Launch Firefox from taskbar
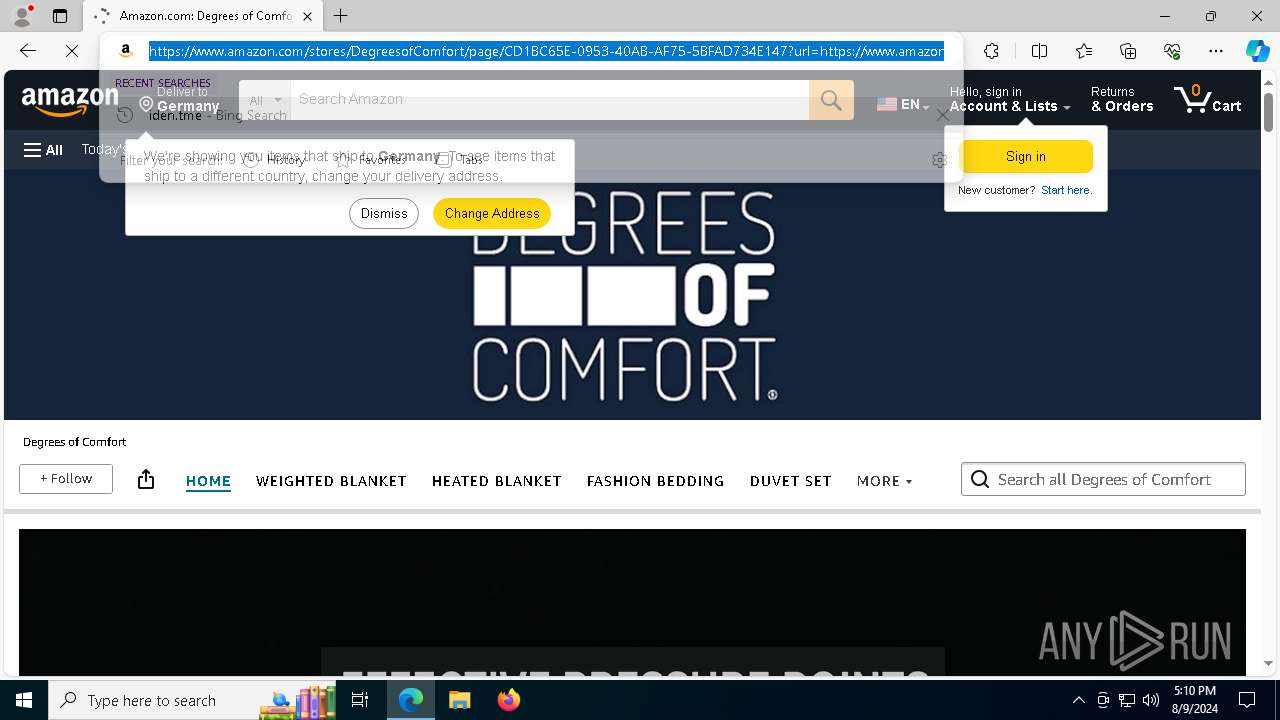This screenshot has height=720, width=1280. tap(508, 700)
